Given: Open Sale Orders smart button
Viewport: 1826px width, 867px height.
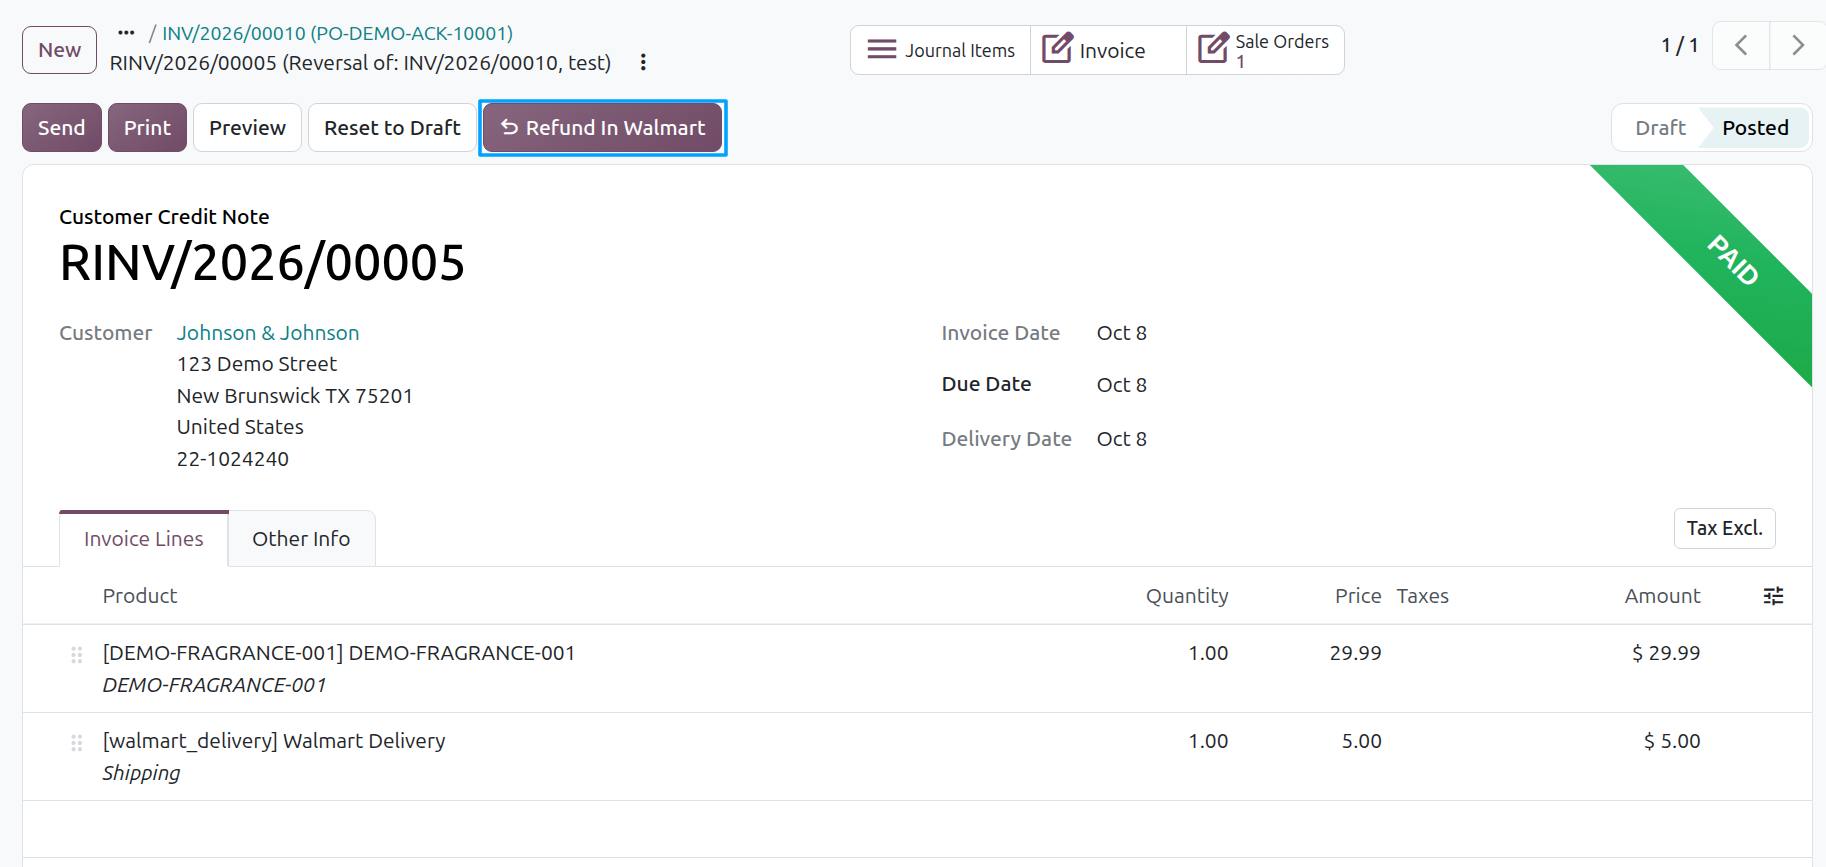Looking at the screenshot, I should (x=1265, y=50).
